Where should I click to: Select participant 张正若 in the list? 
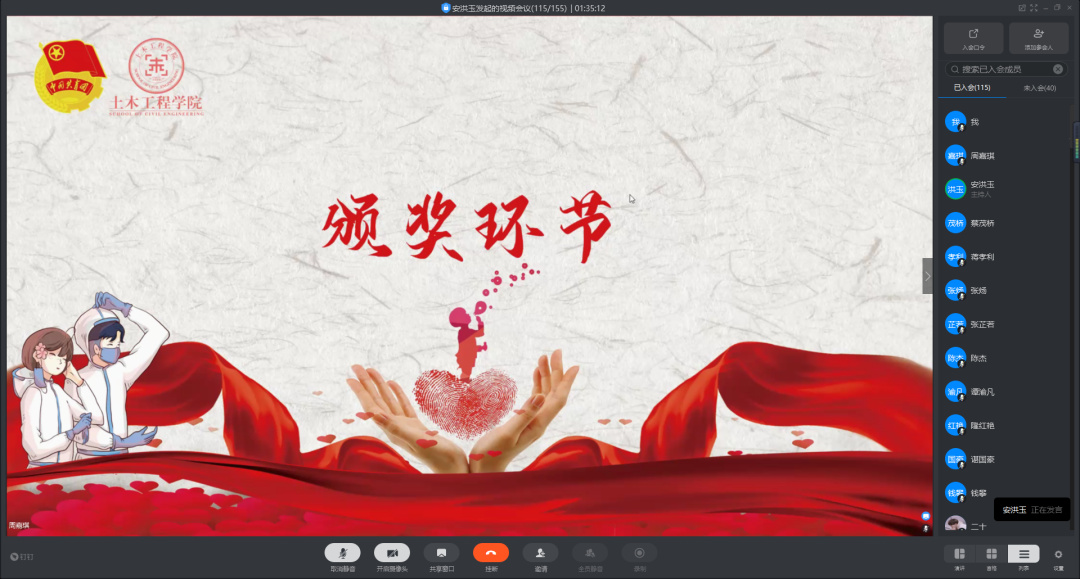[x=1006, y=324]
